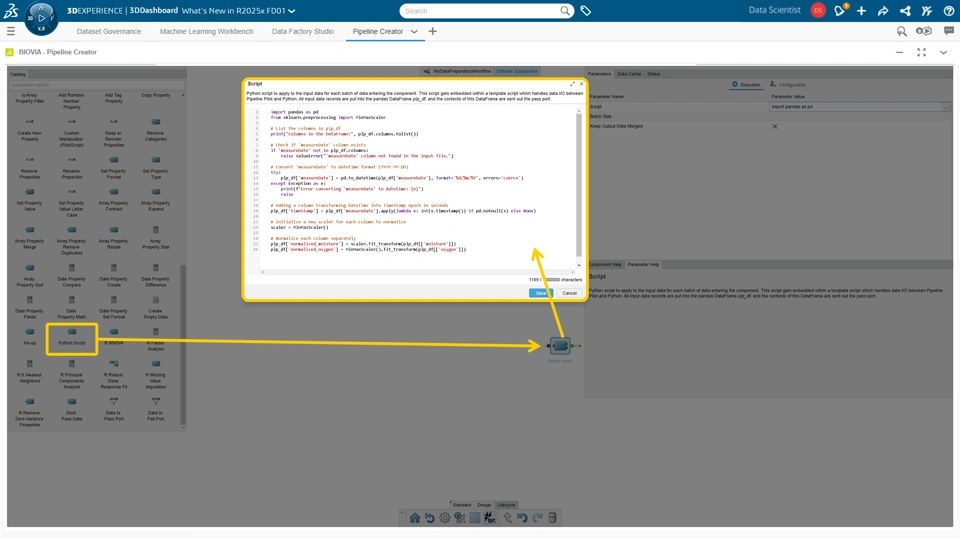Screen dimensions: 960x539
Task: Select the Array Property Merge component
Action: pyautogui.click(x=29, y=238)
